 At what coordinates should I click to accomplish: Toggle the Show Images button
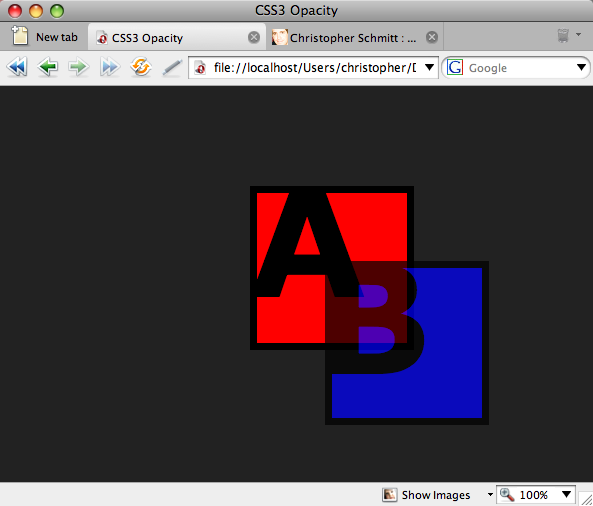tap(426, 495)
